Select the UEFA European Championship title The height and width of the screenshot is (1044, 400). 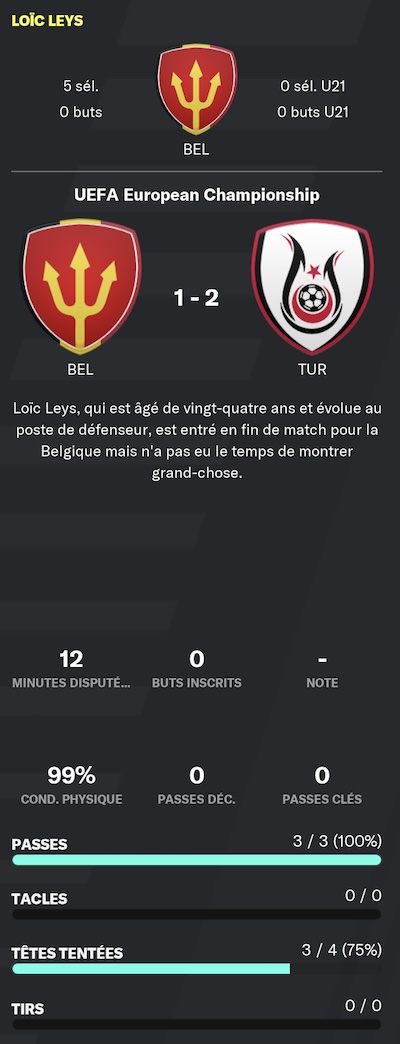coord(196,195)
